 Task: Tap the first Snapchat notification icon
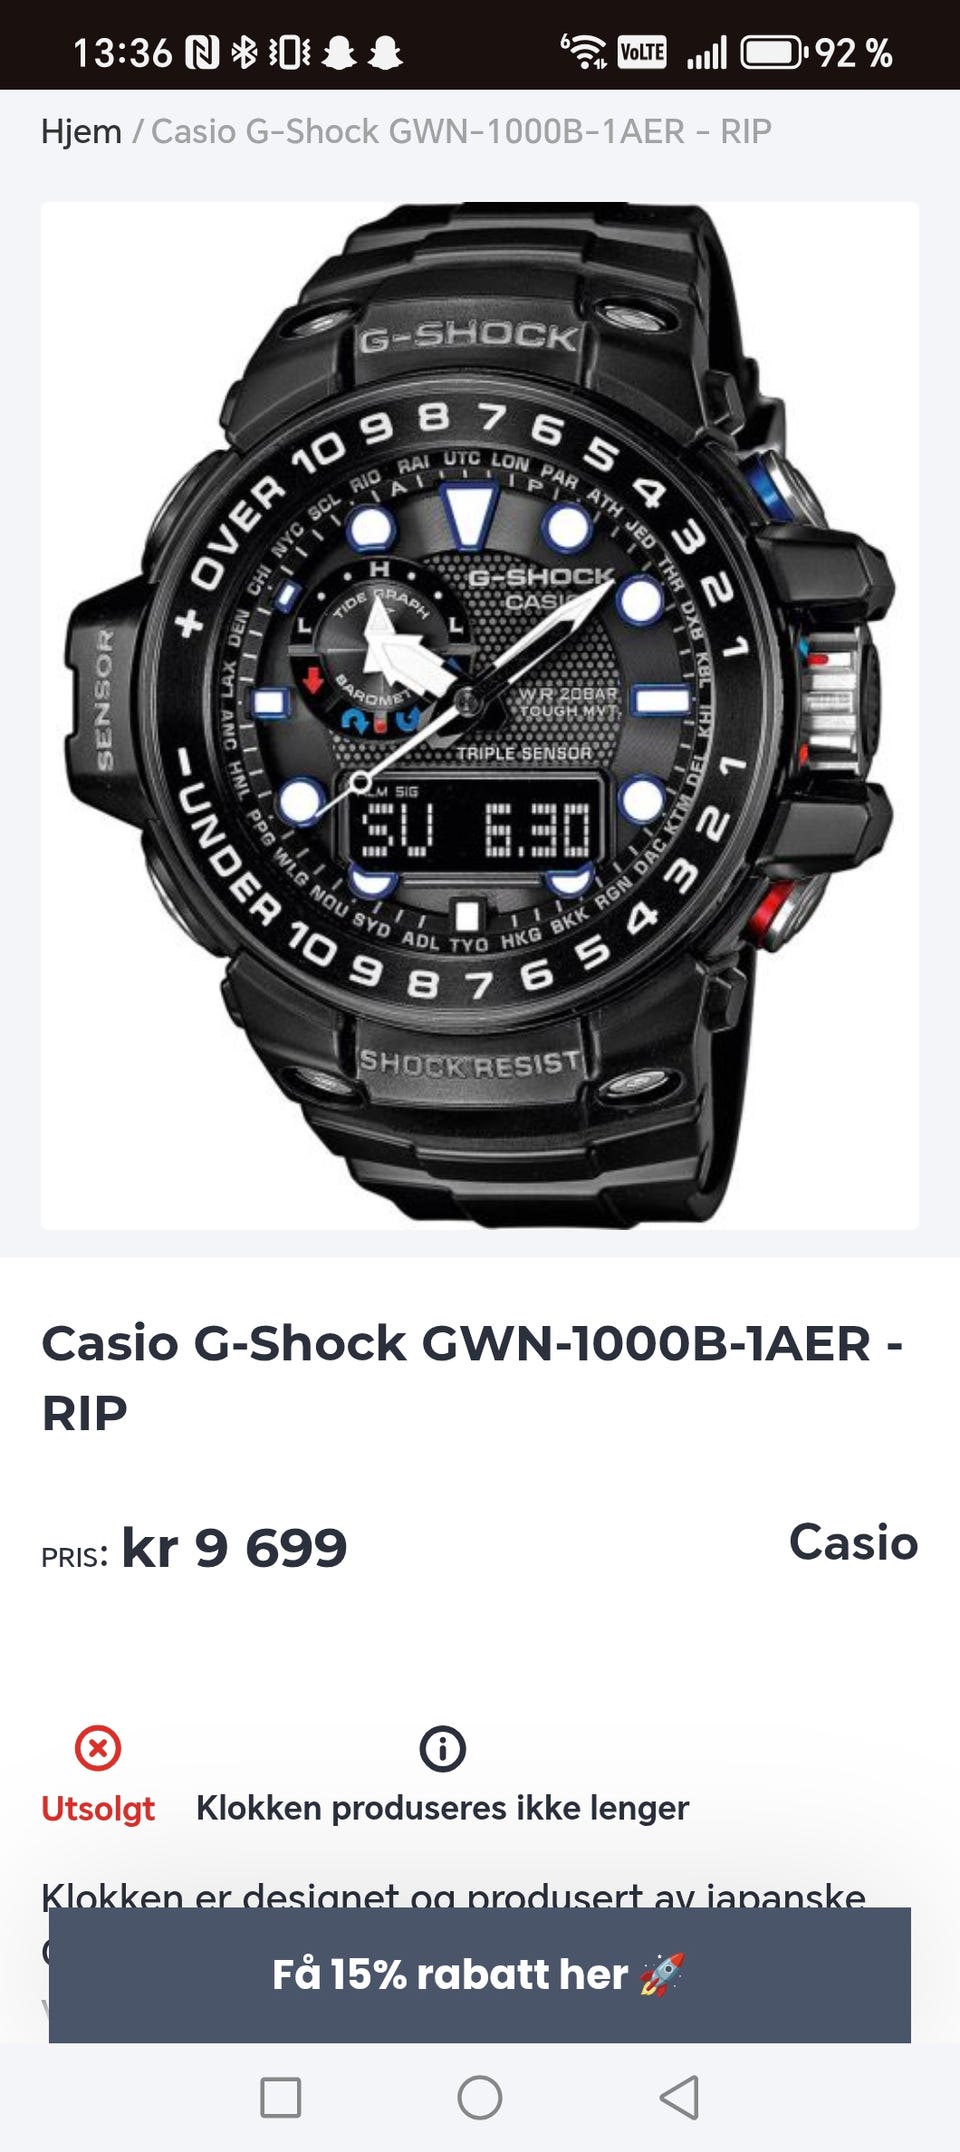tap(339, 52)
